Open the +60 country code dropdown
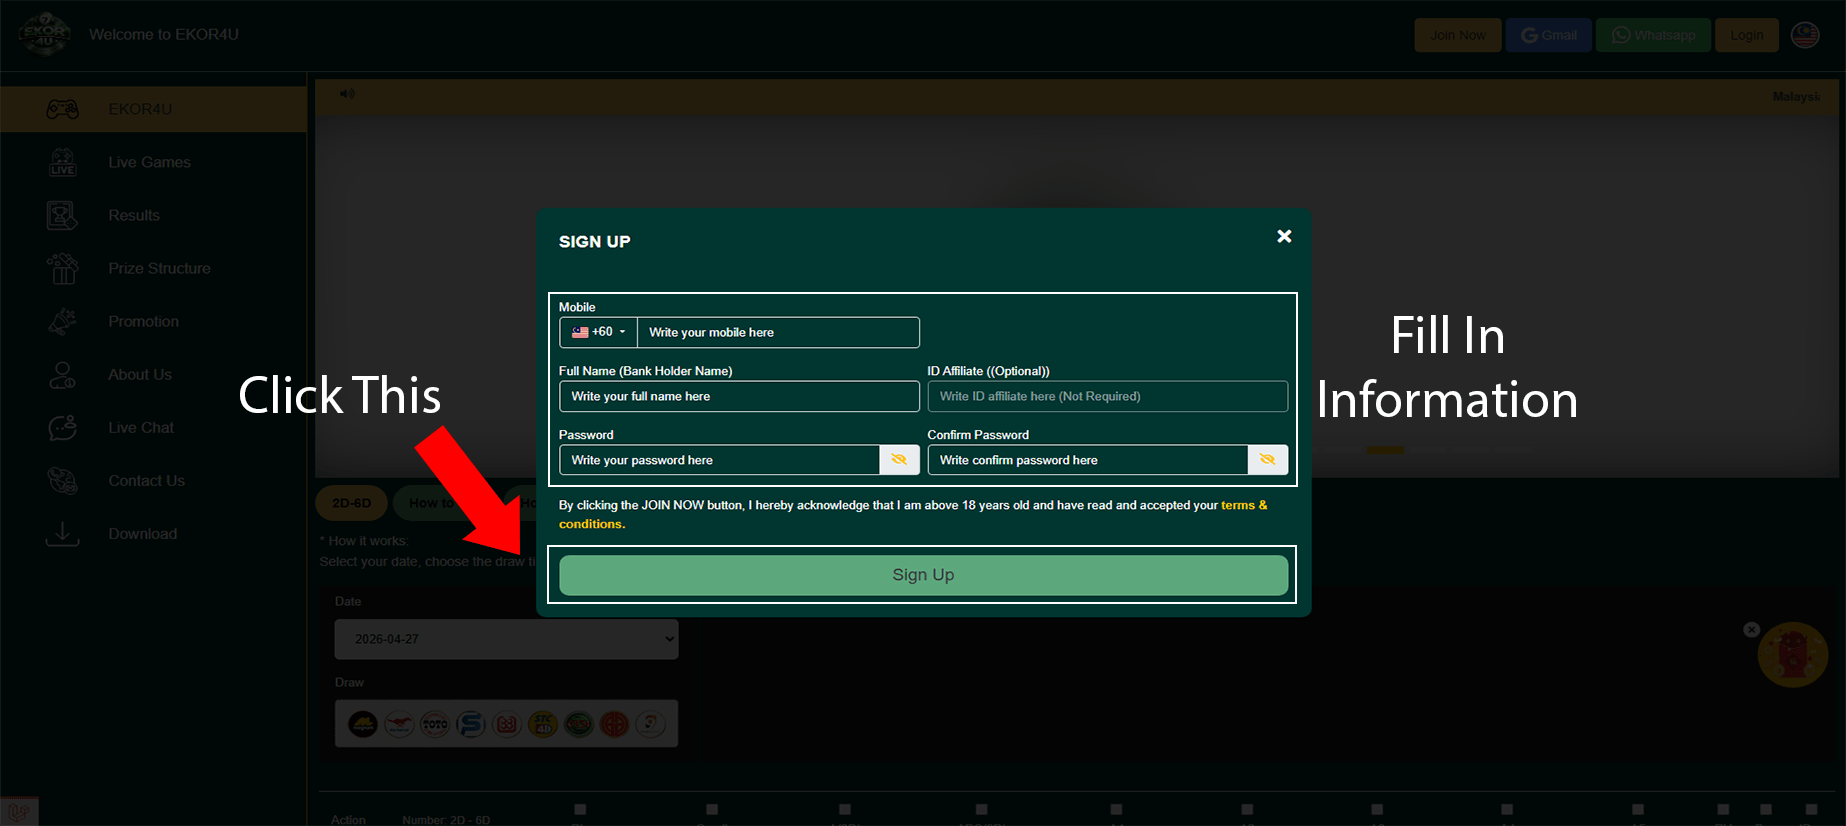Image resolution: width=1846 pixels, height=826 pixels. coord(598,332)
